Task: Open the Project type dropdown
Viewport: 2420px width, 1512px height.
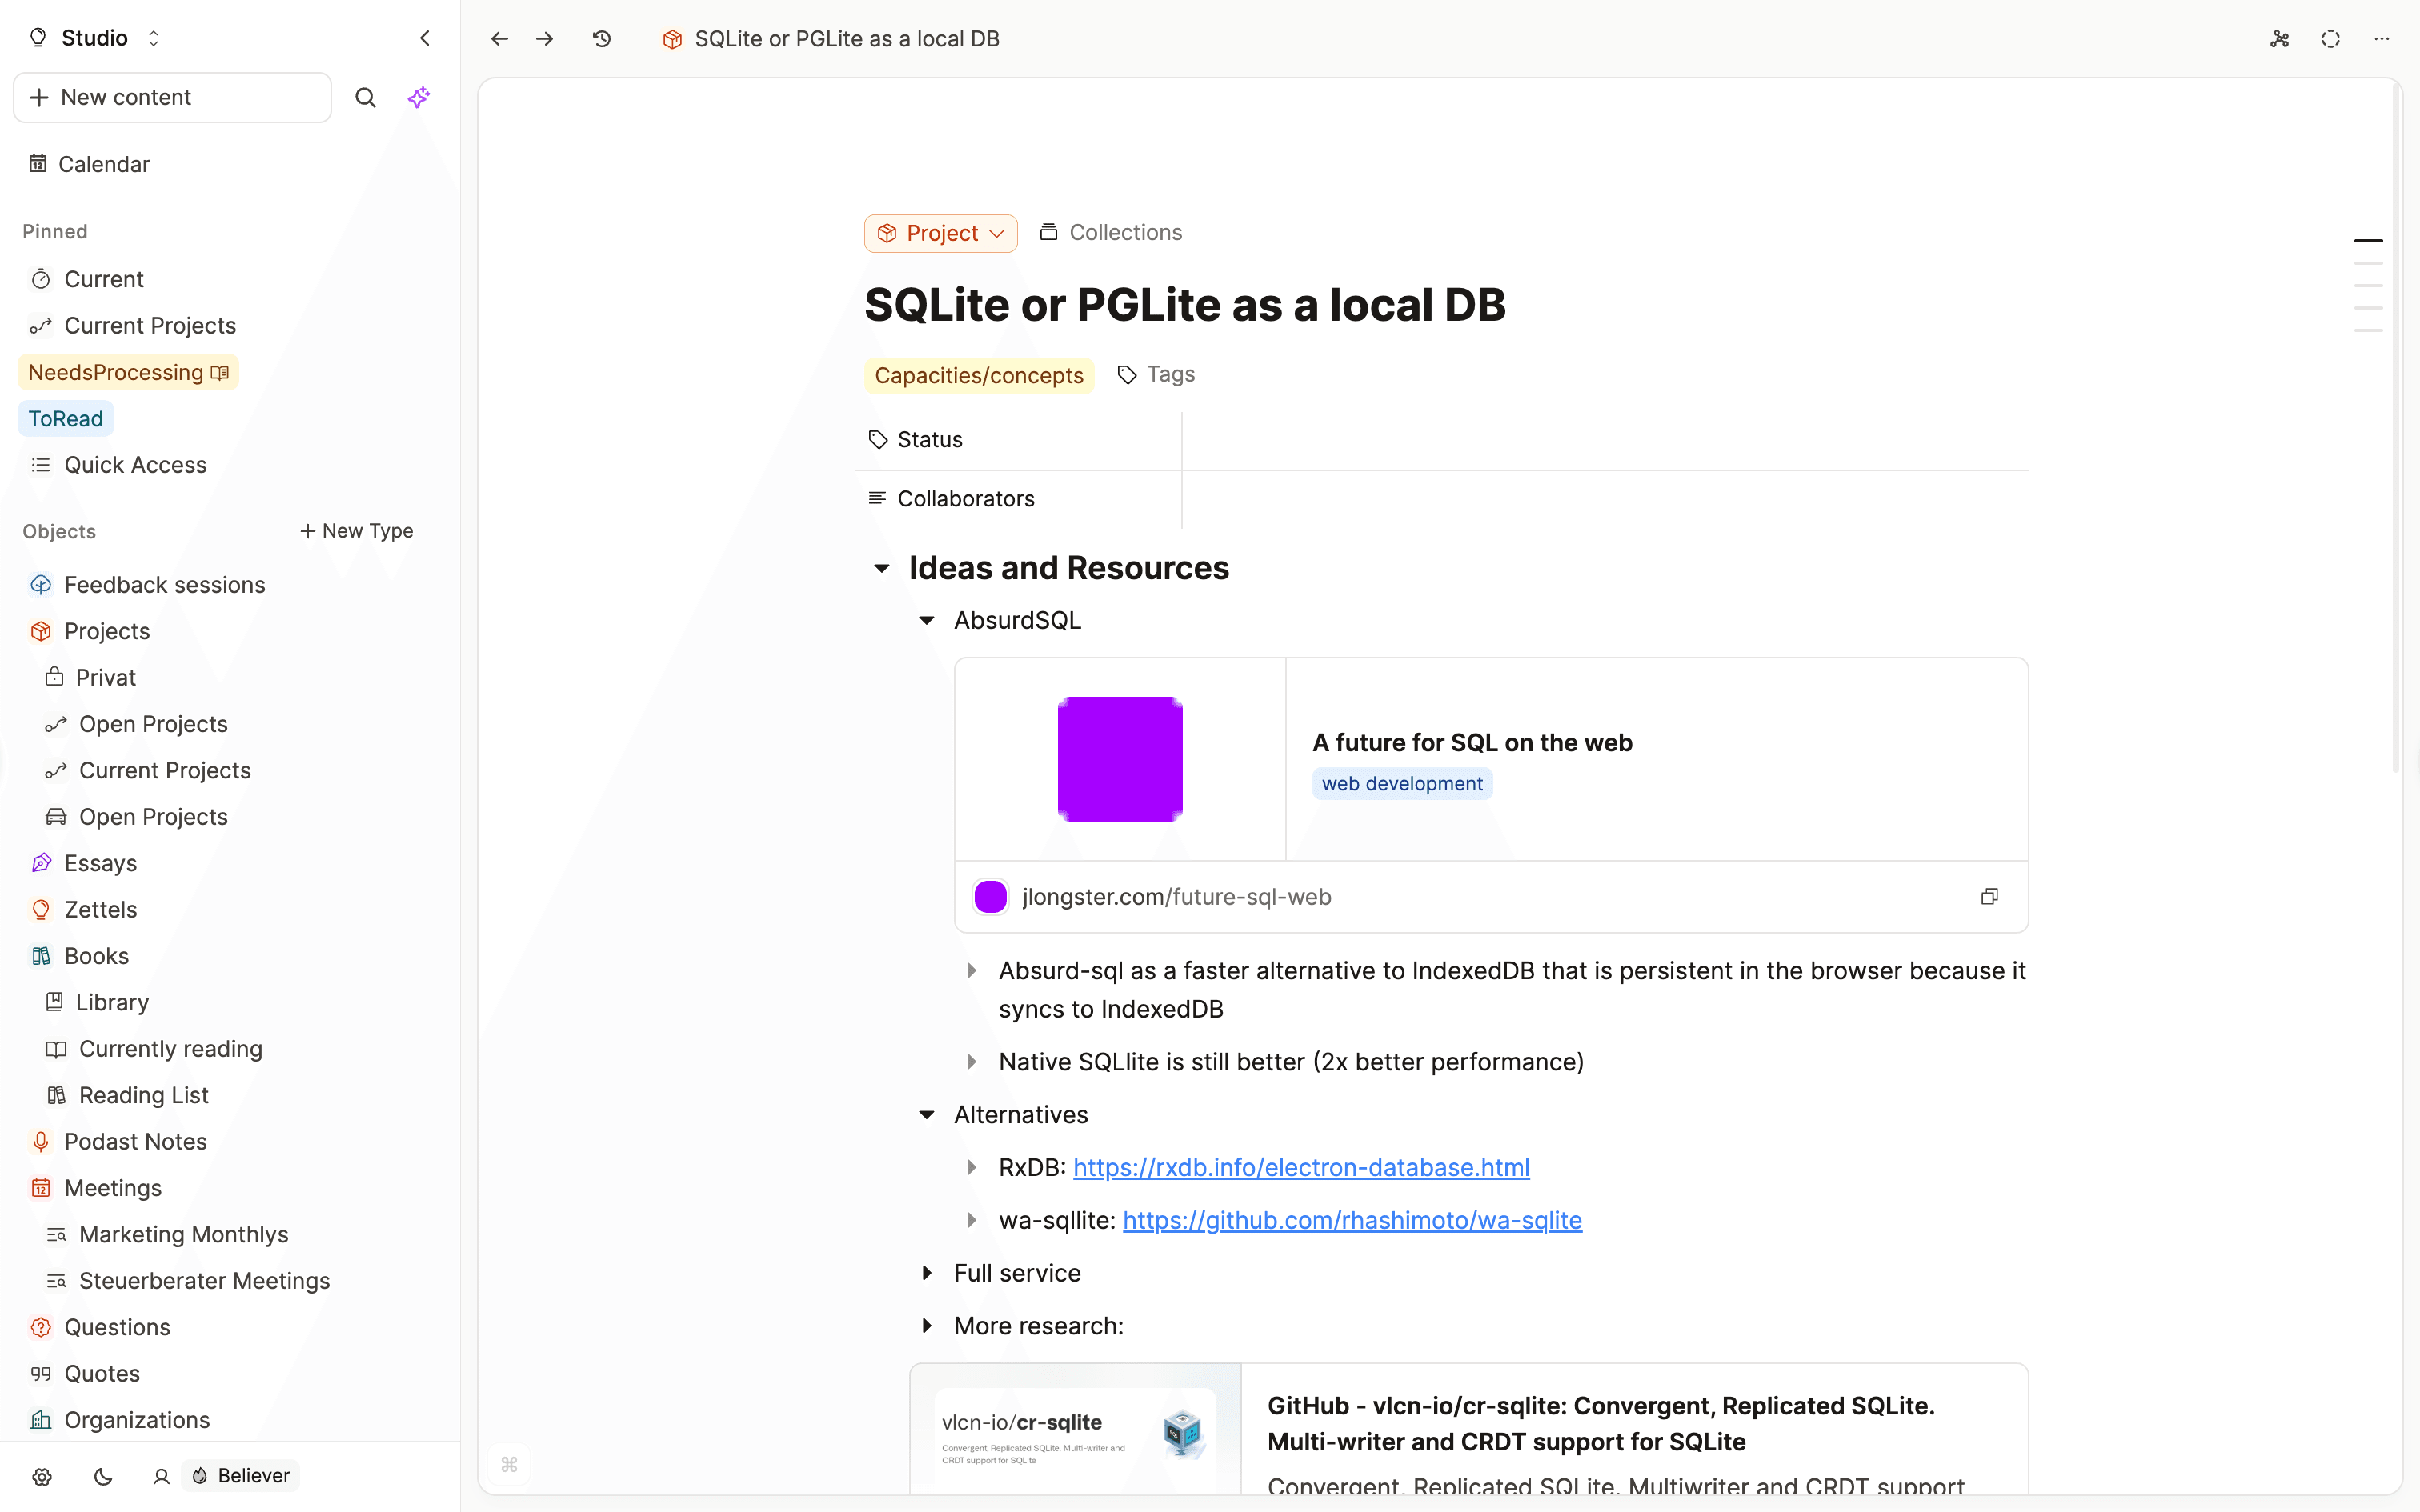Action: [941, 233]
